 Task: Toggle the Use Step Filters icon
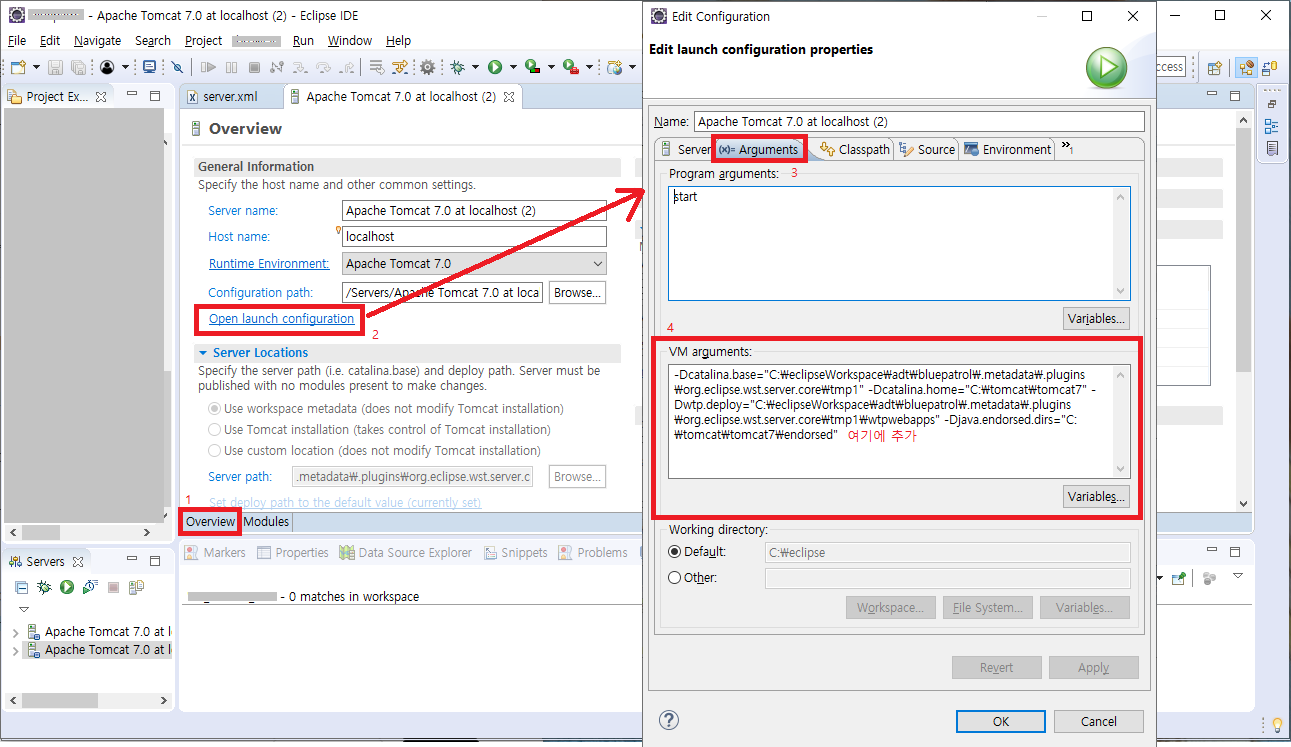click(x=399, y=67)
